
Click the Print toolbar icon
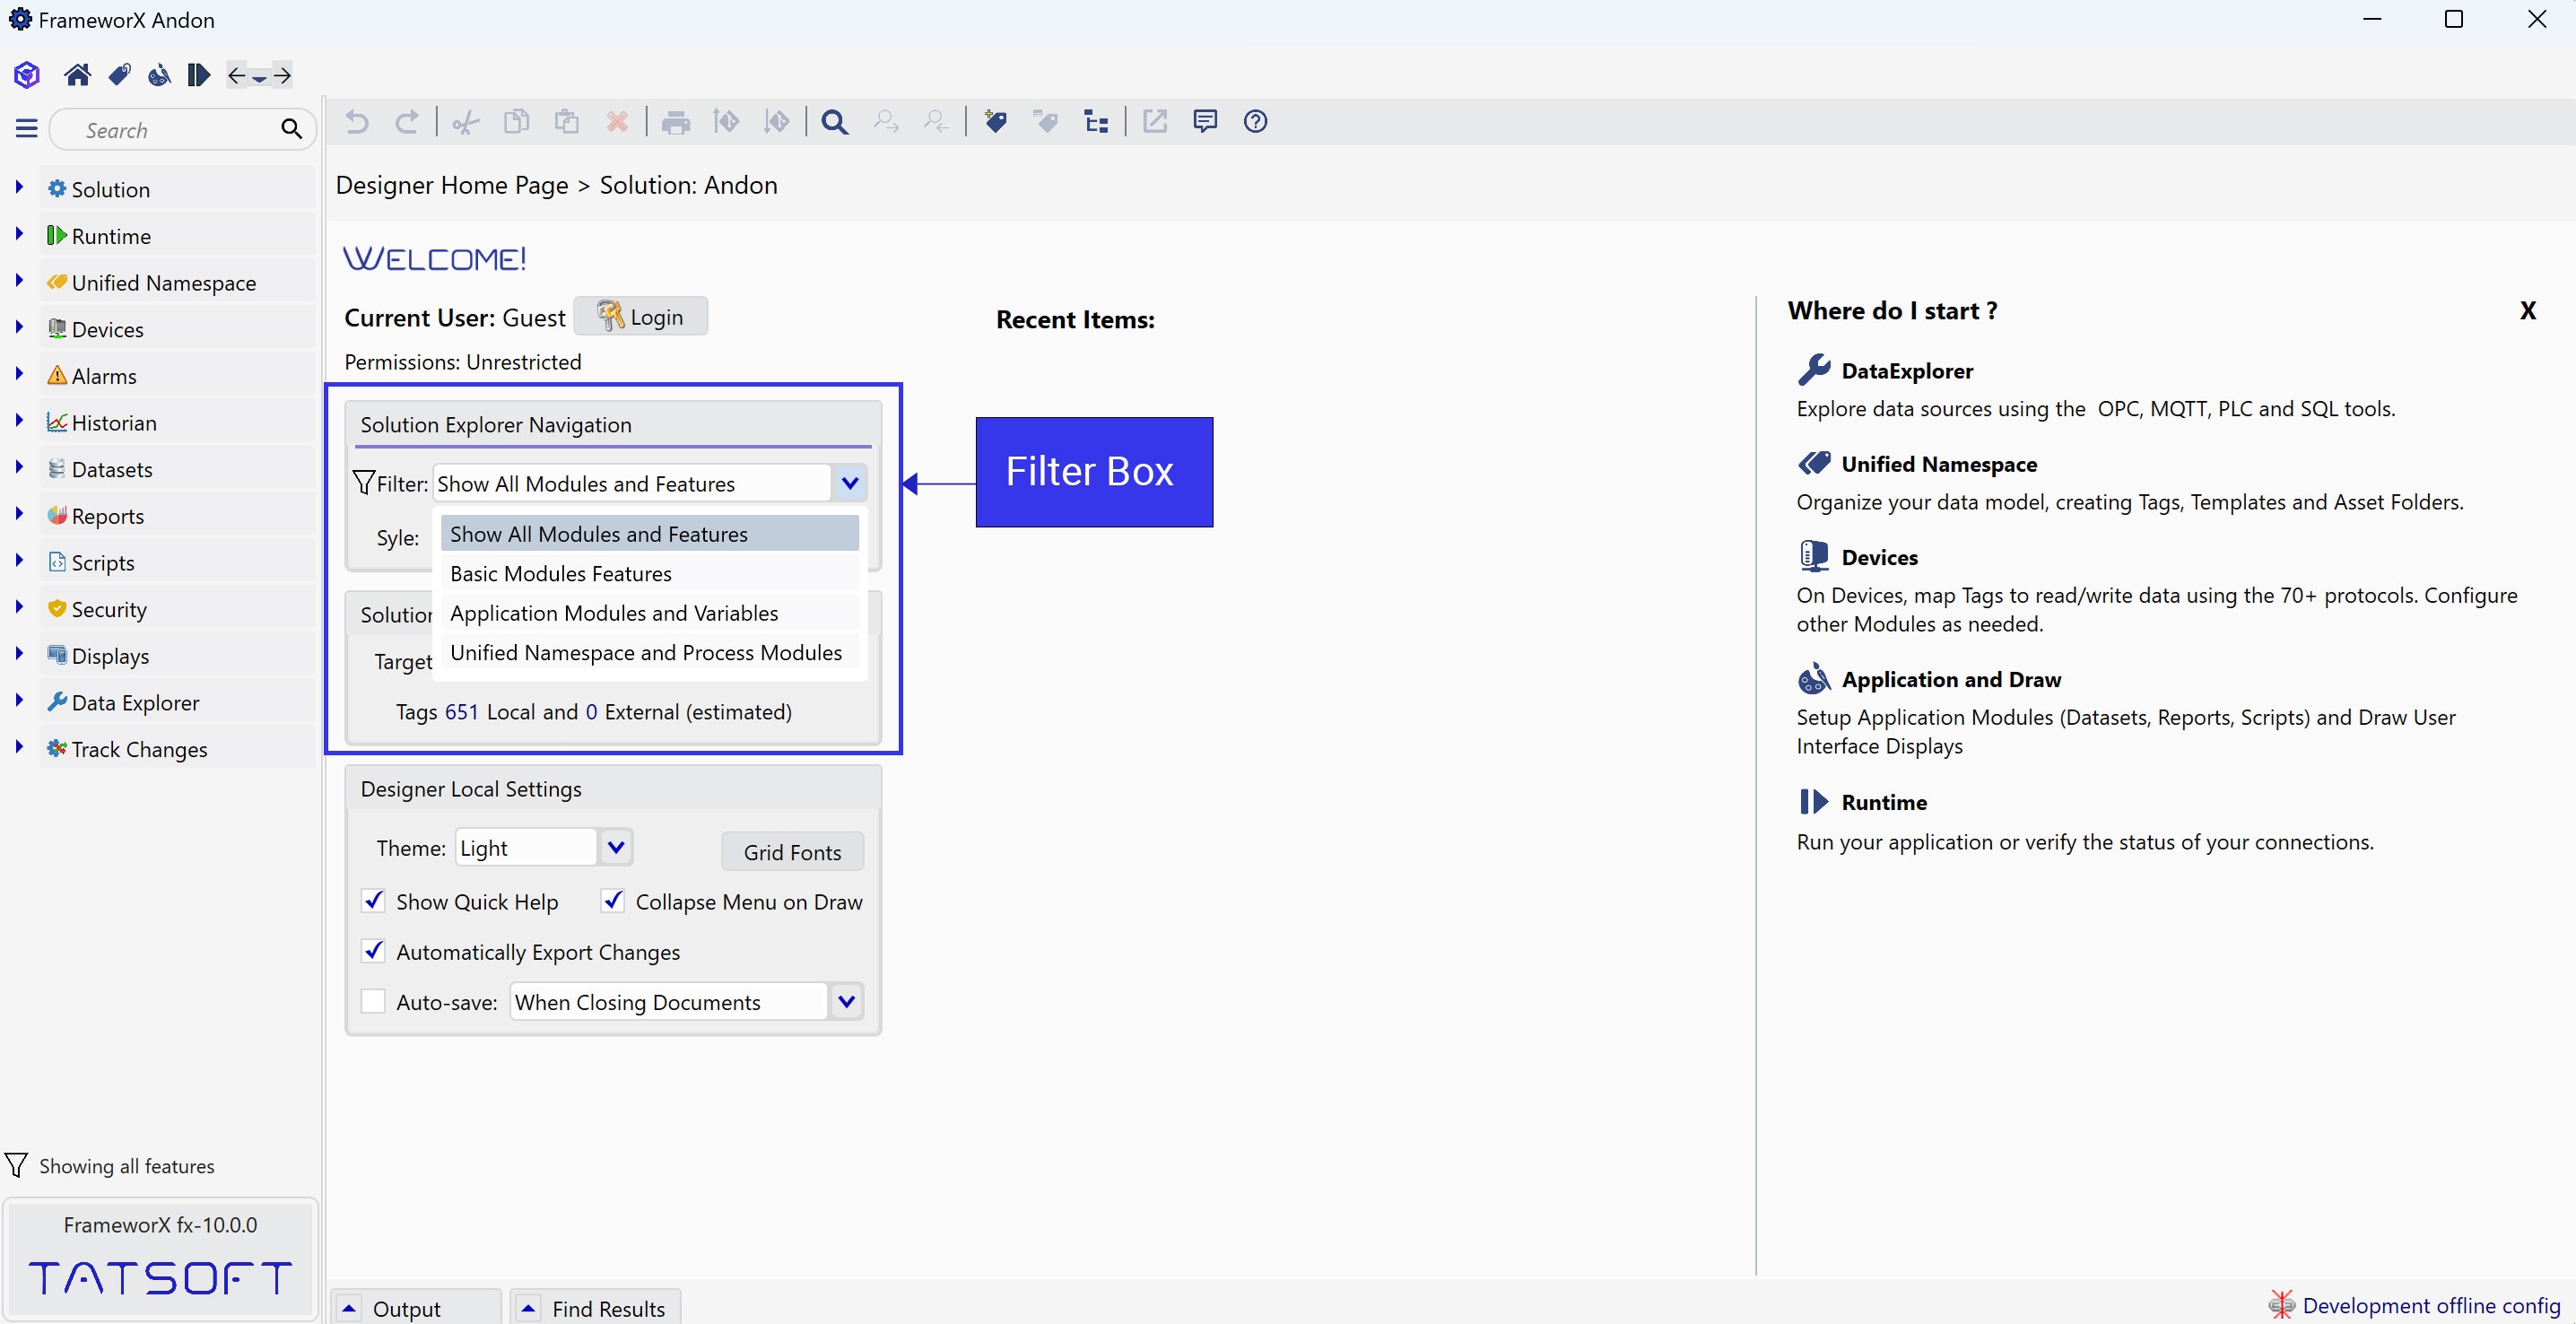pyautogui.click(x=676, y=122)
